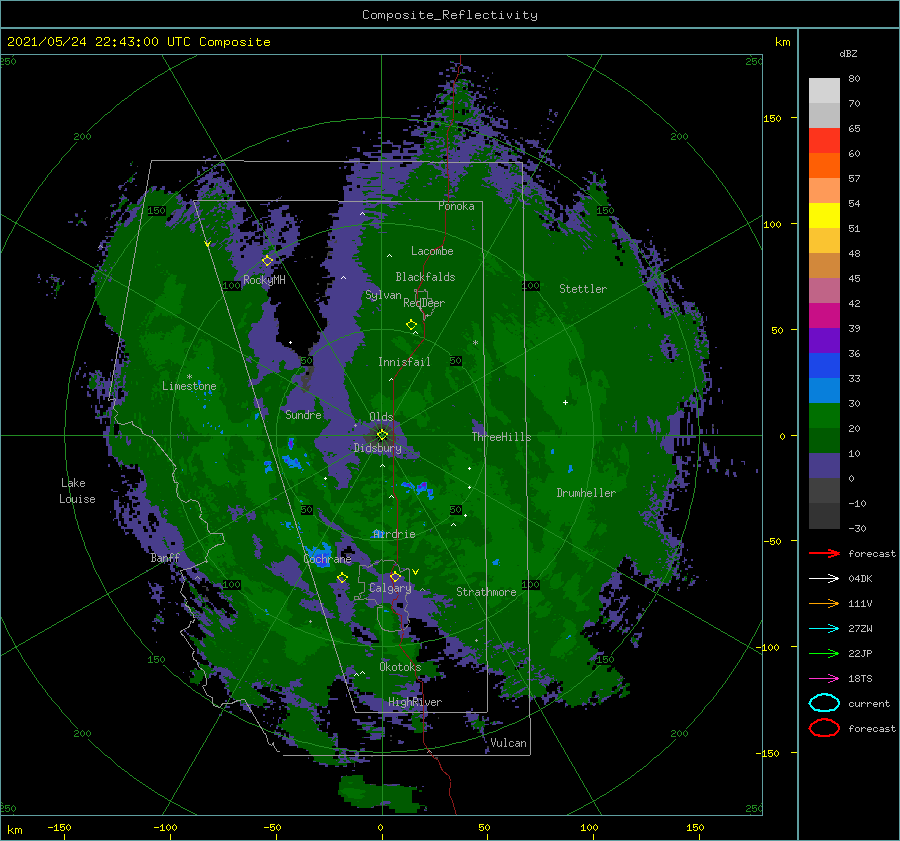Click the cyan 27ZW arrow icon

click(x=824, y=628)
